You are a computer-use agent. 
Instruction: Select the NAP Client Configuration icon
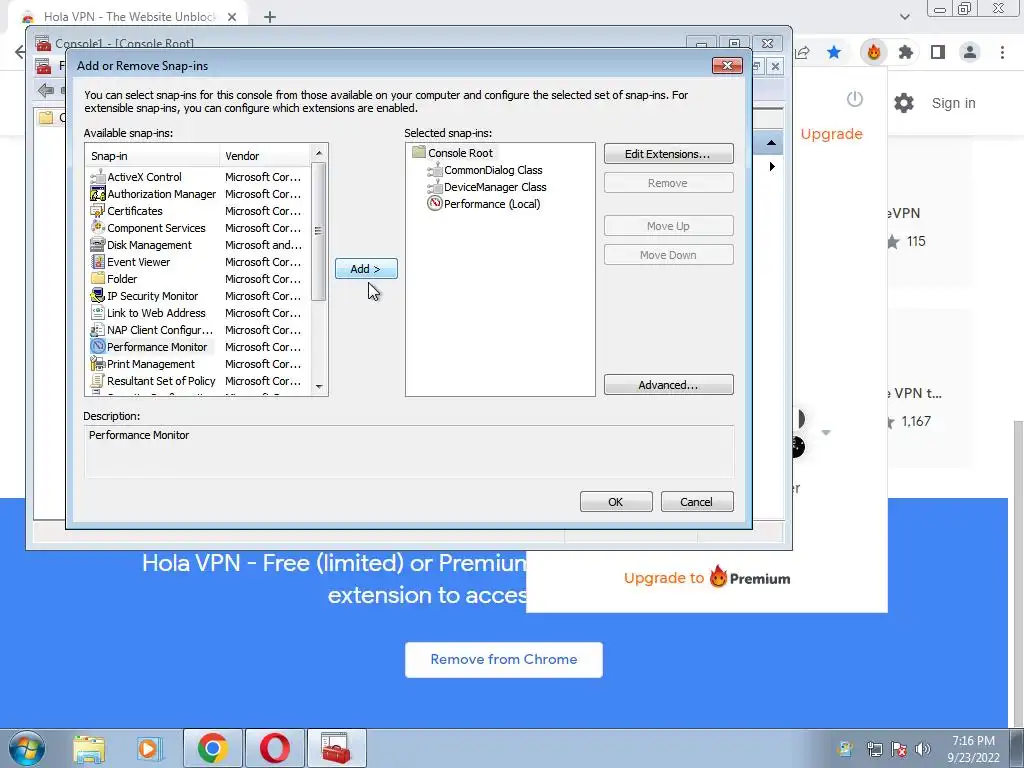pyautogui.click(x=98, y=330)
